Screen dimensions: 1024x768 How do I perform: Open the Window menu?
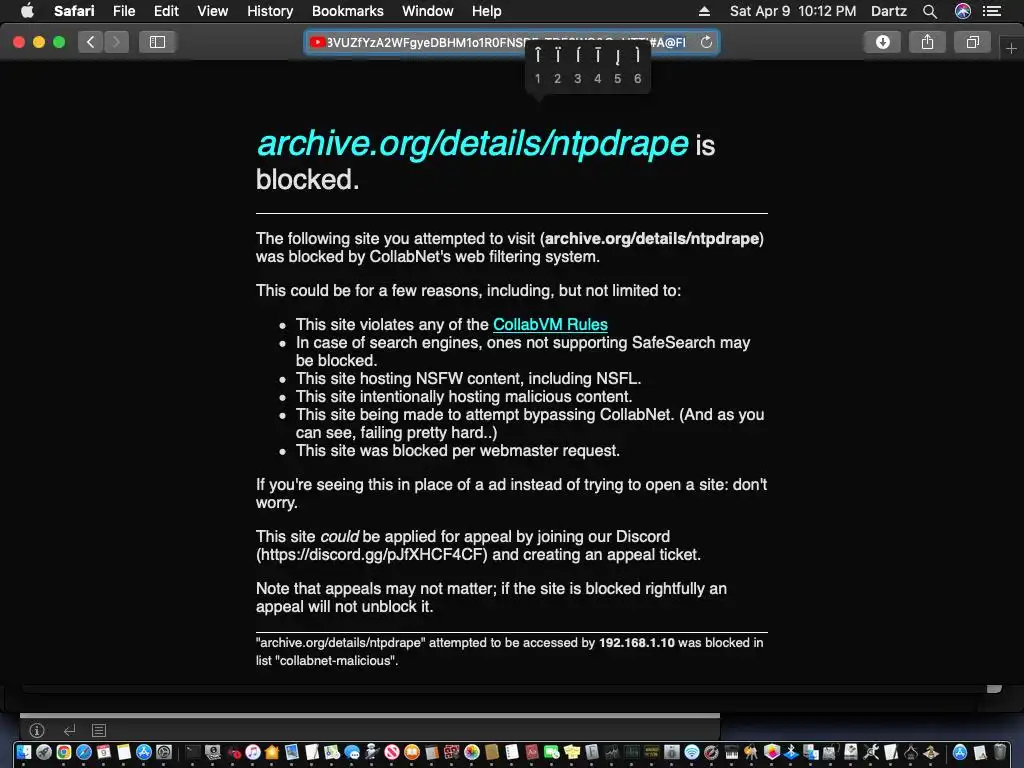pyautogui.click(x=427, y=11)
